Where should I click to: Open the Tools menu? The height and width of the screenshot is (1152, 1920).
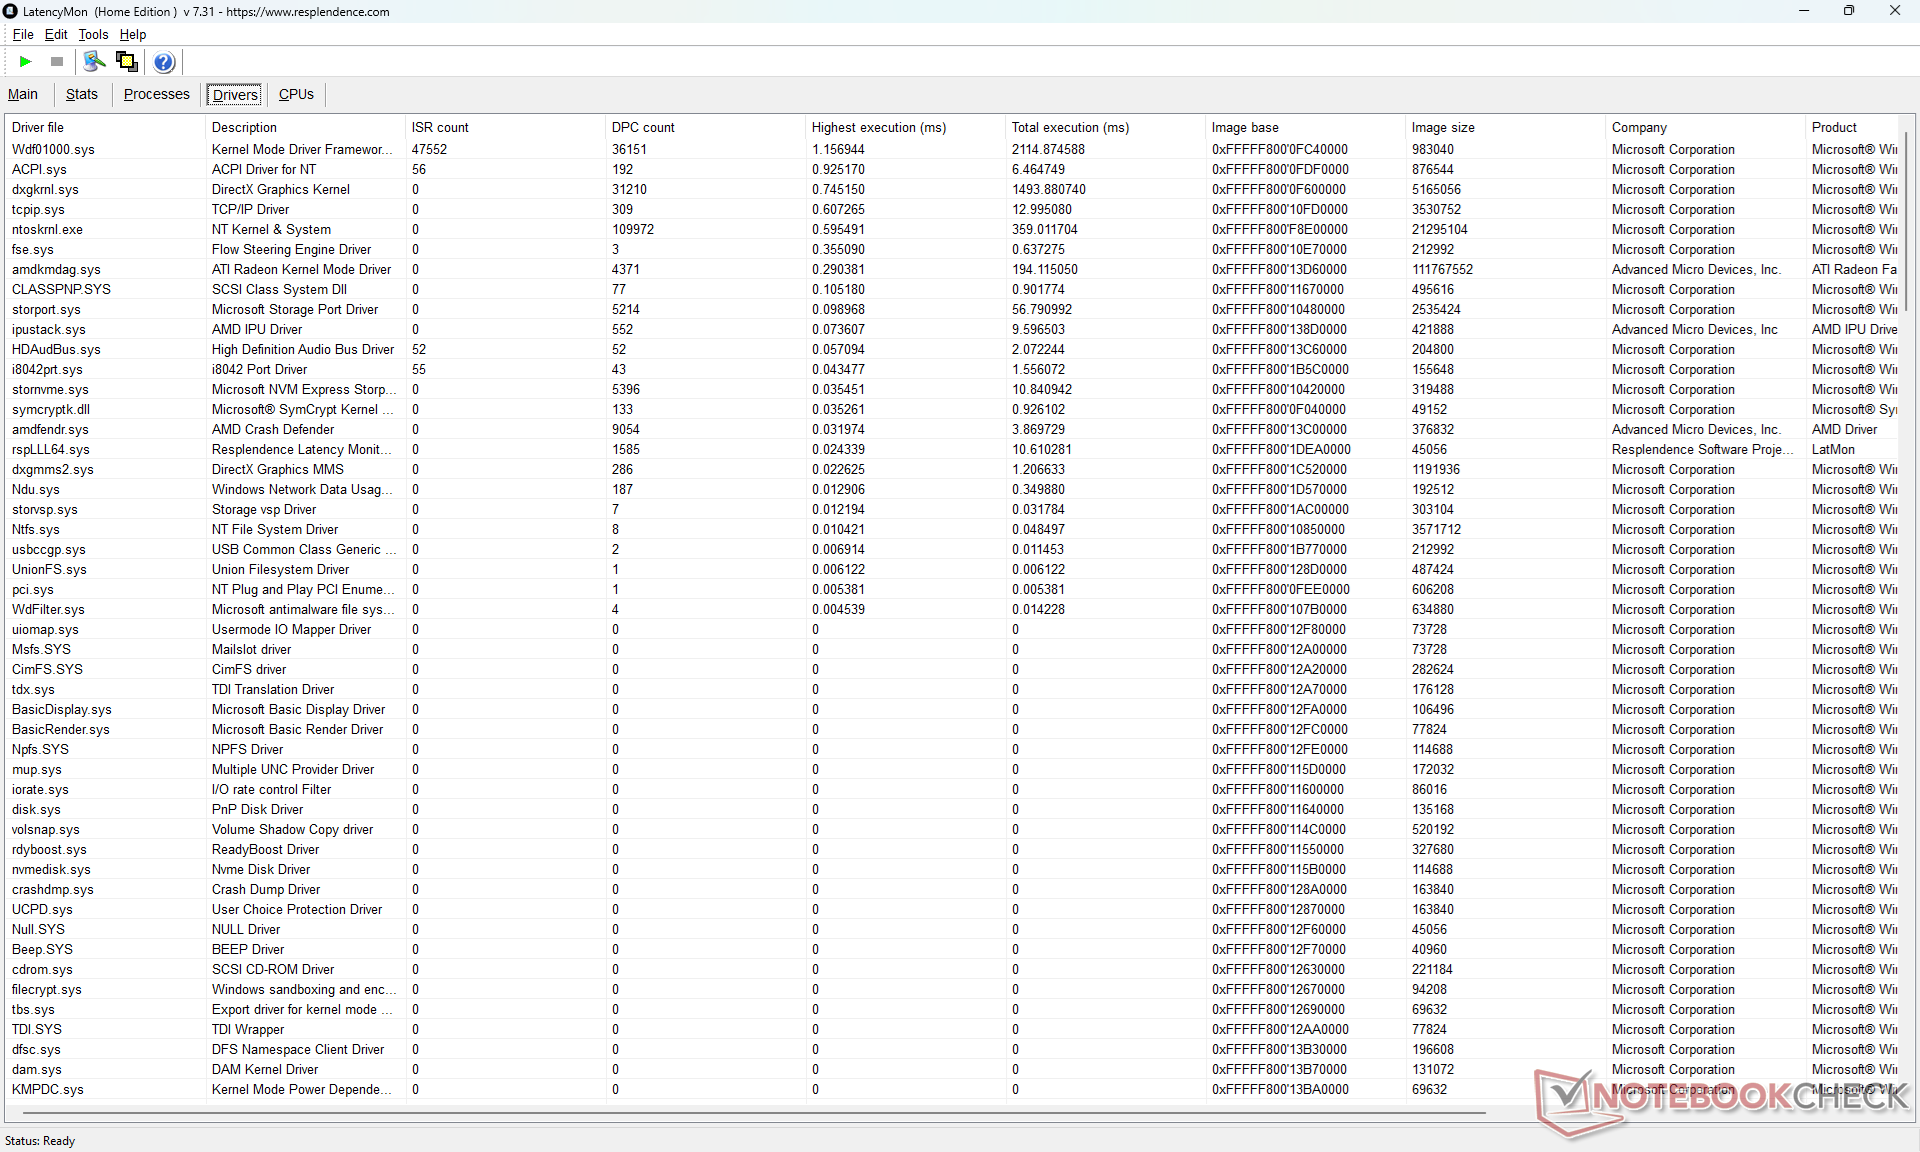point(93,34)
